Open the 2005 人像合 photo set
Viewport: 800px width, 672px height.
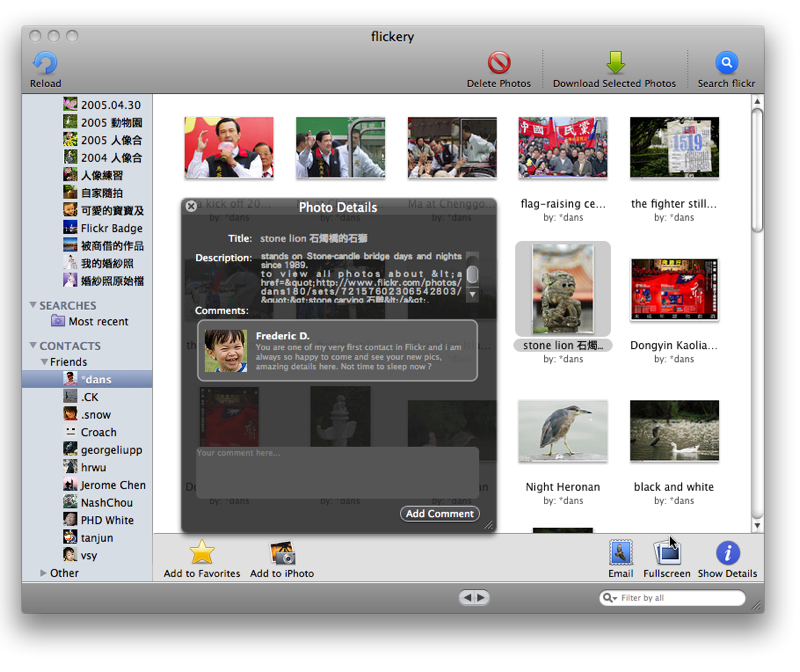point(87,140)
